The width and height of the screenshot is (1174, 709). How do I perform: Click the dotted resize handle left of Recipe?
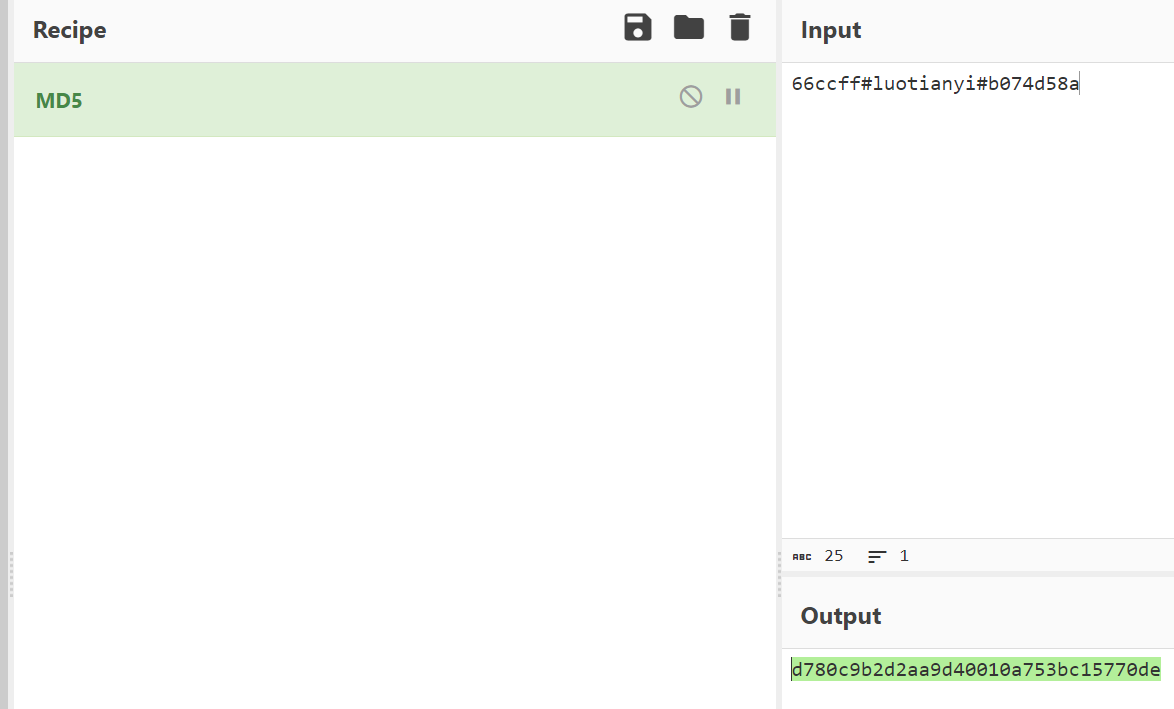pyautogui.click(x=11, y=574)
